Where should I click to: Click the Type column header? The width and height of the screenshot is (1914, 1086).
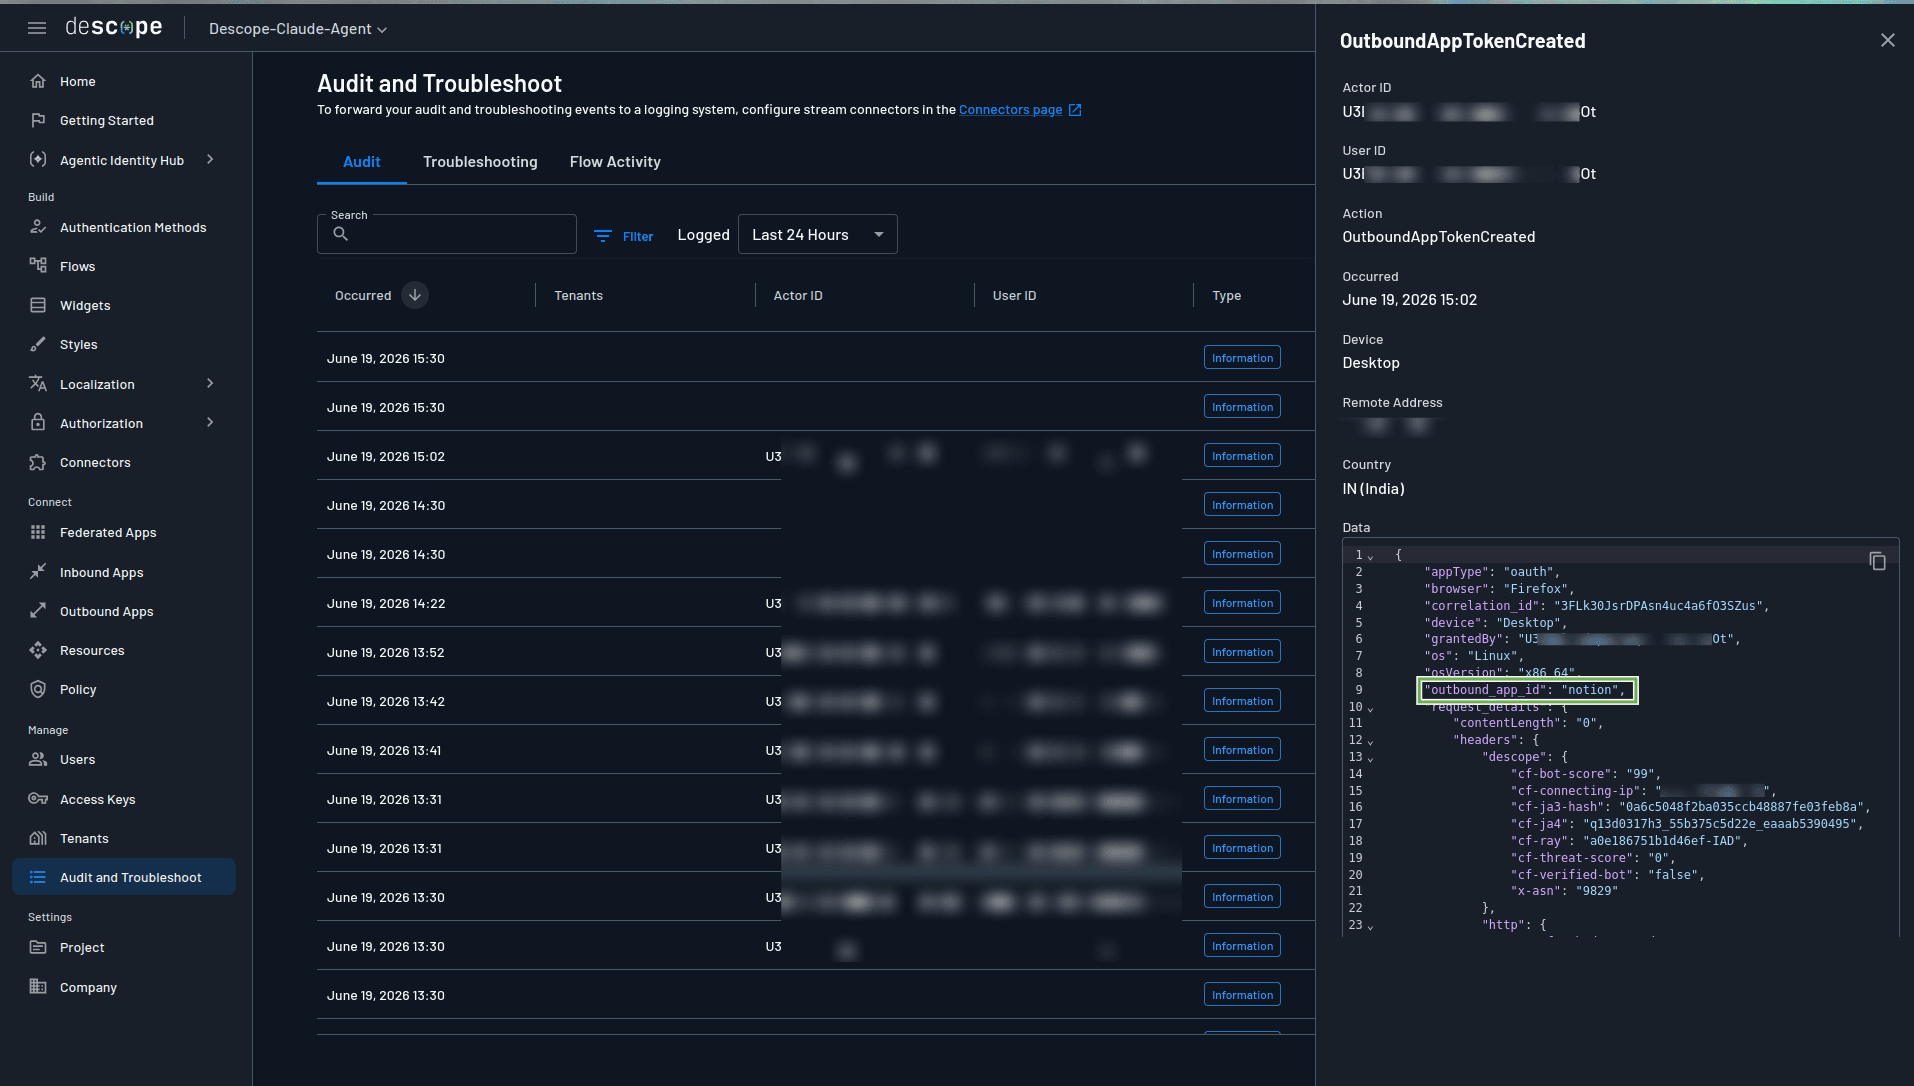(1226, 296)
